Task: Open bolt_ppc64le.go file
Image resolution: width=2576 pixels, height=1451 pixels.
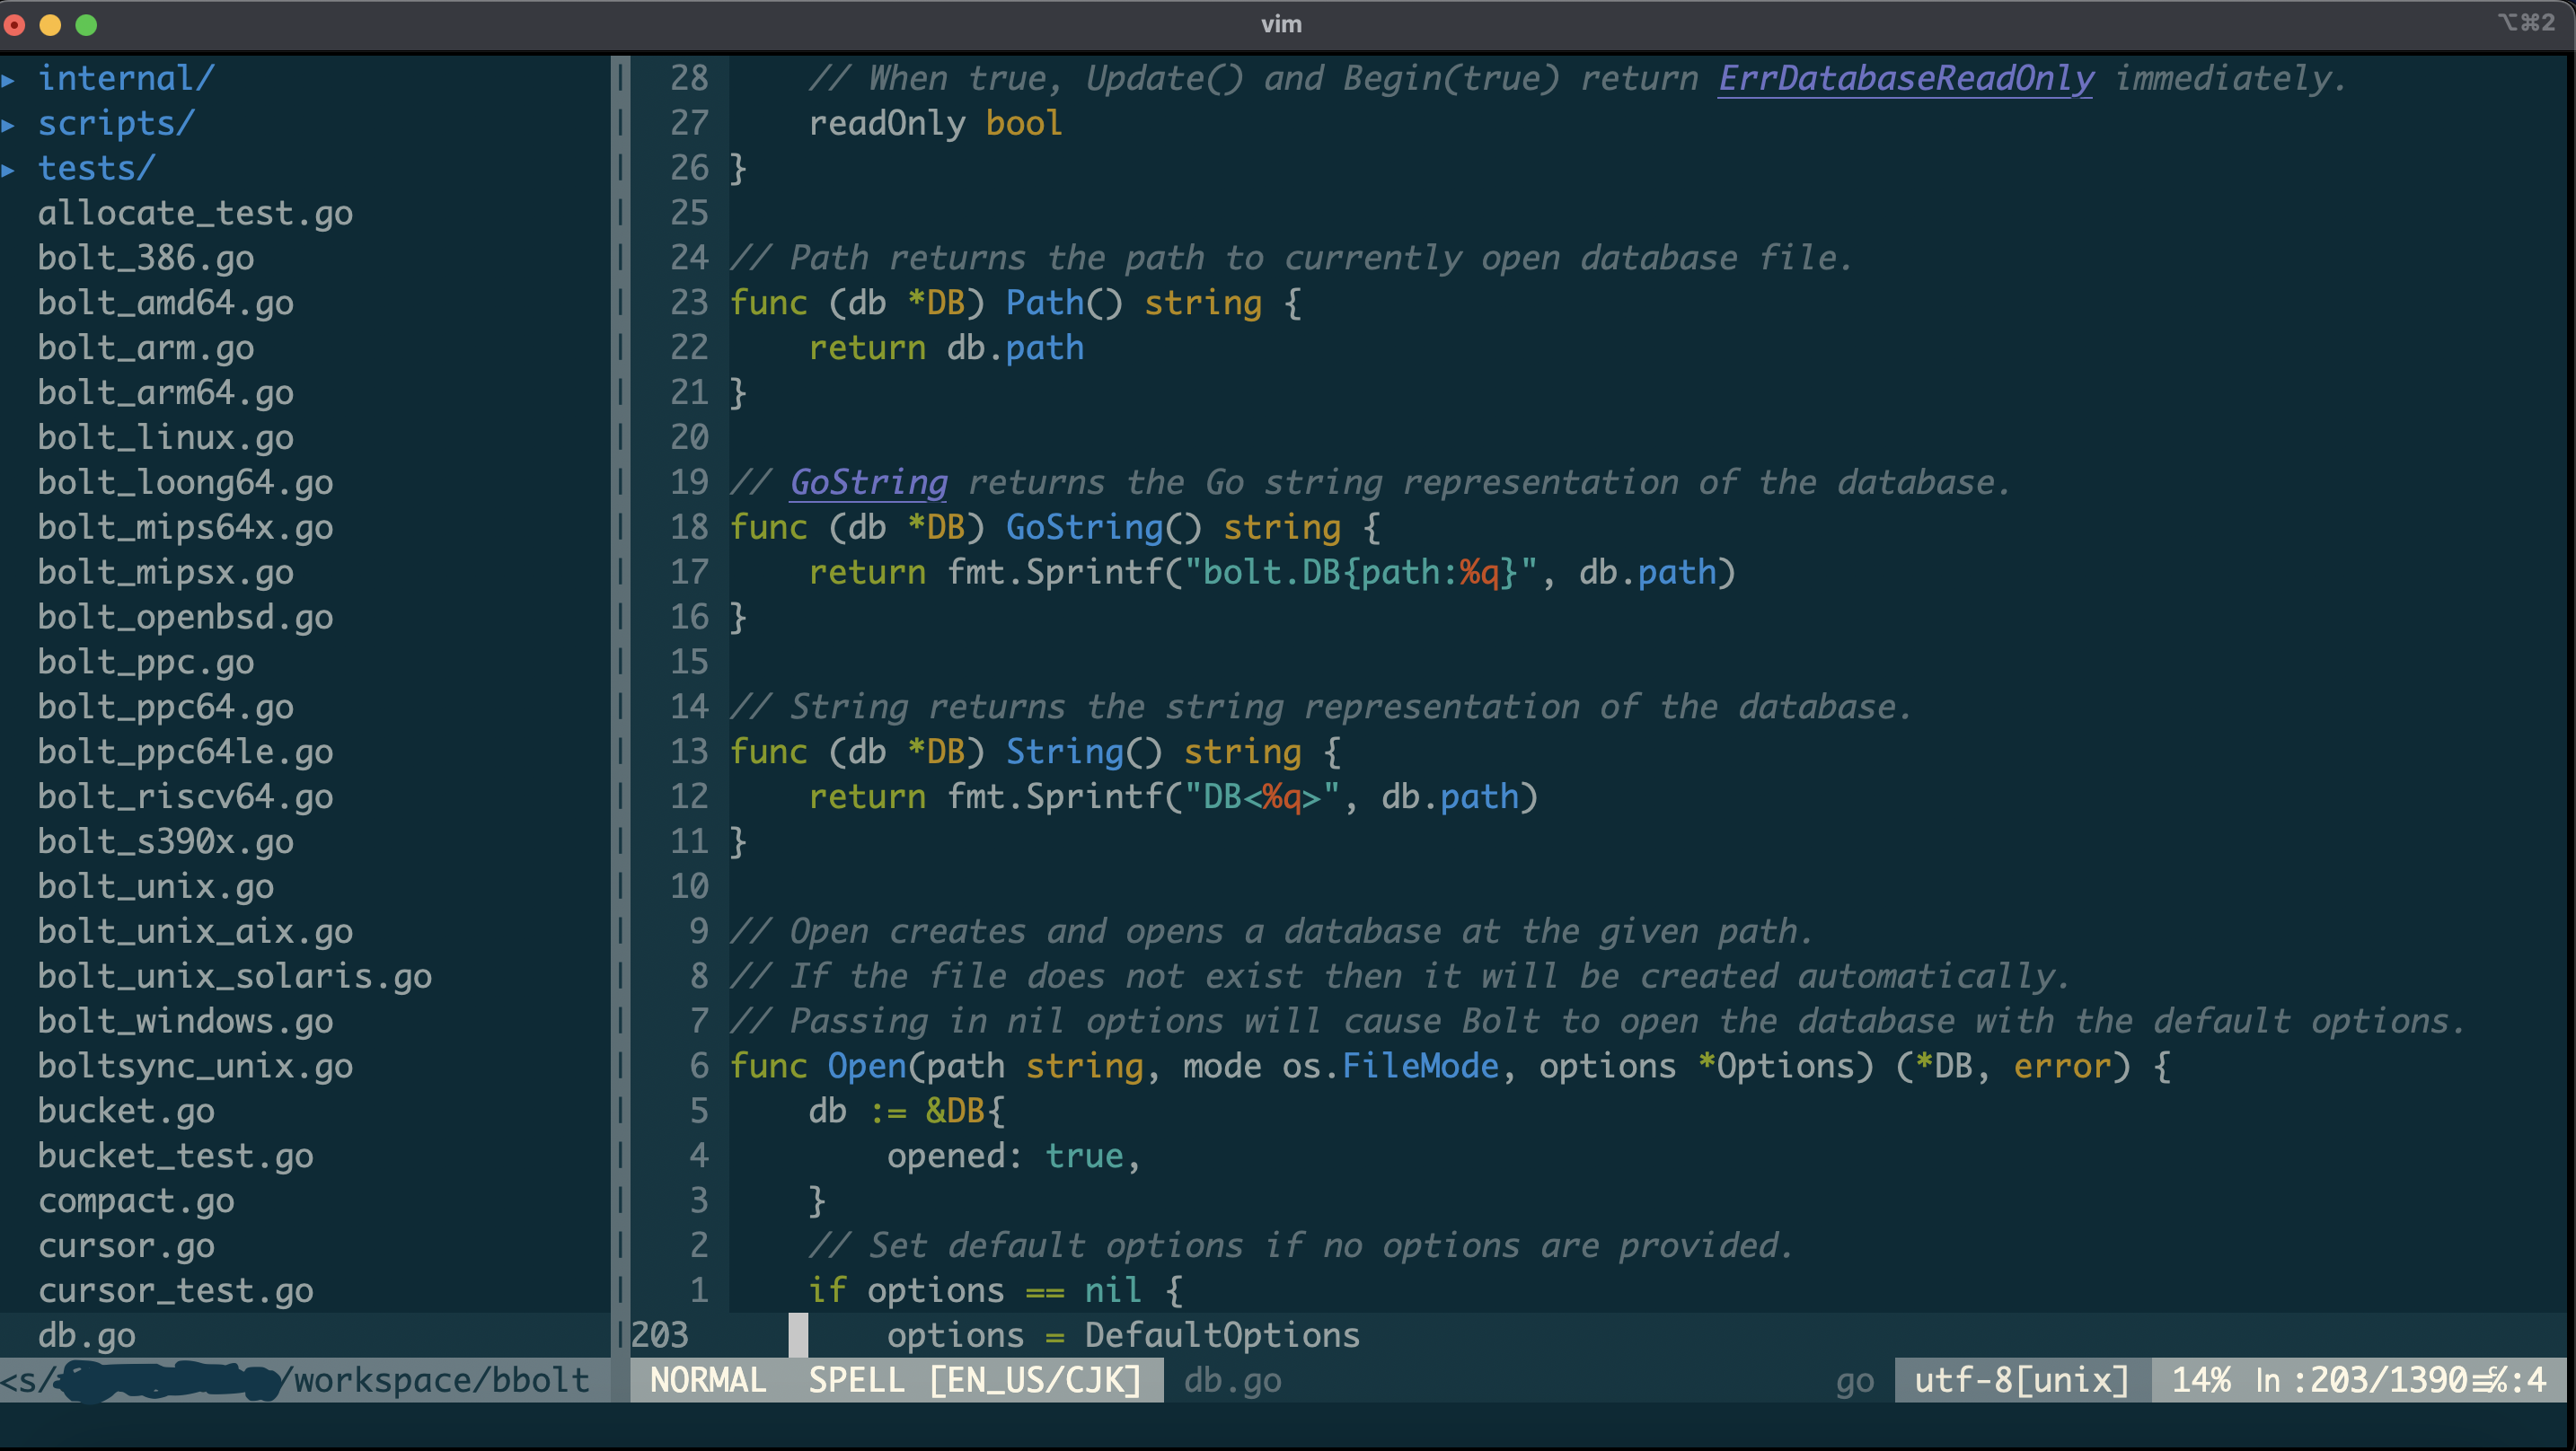Action: [185, 752]
